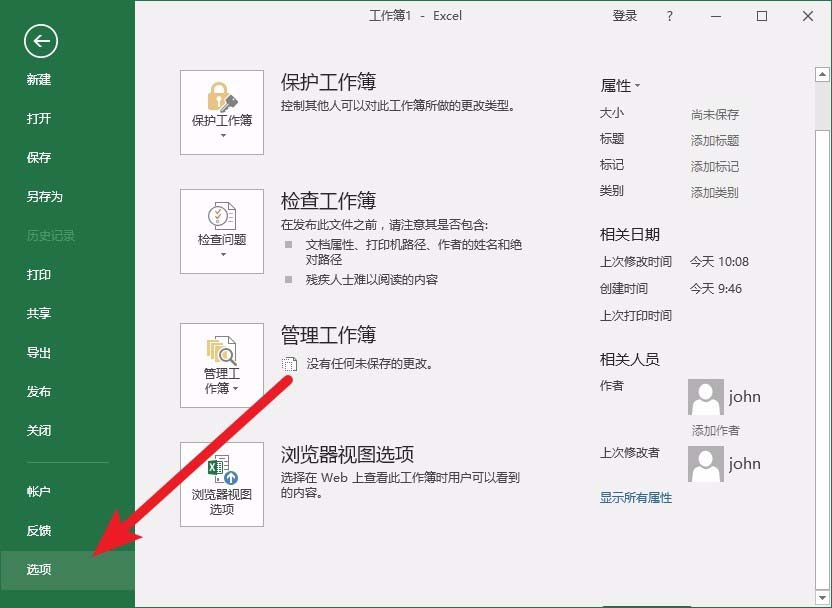Image resolution: width=832 pixels, height=608 pixels.
Task: Click the scrollbar down arrow
Action: coord(822,597)
